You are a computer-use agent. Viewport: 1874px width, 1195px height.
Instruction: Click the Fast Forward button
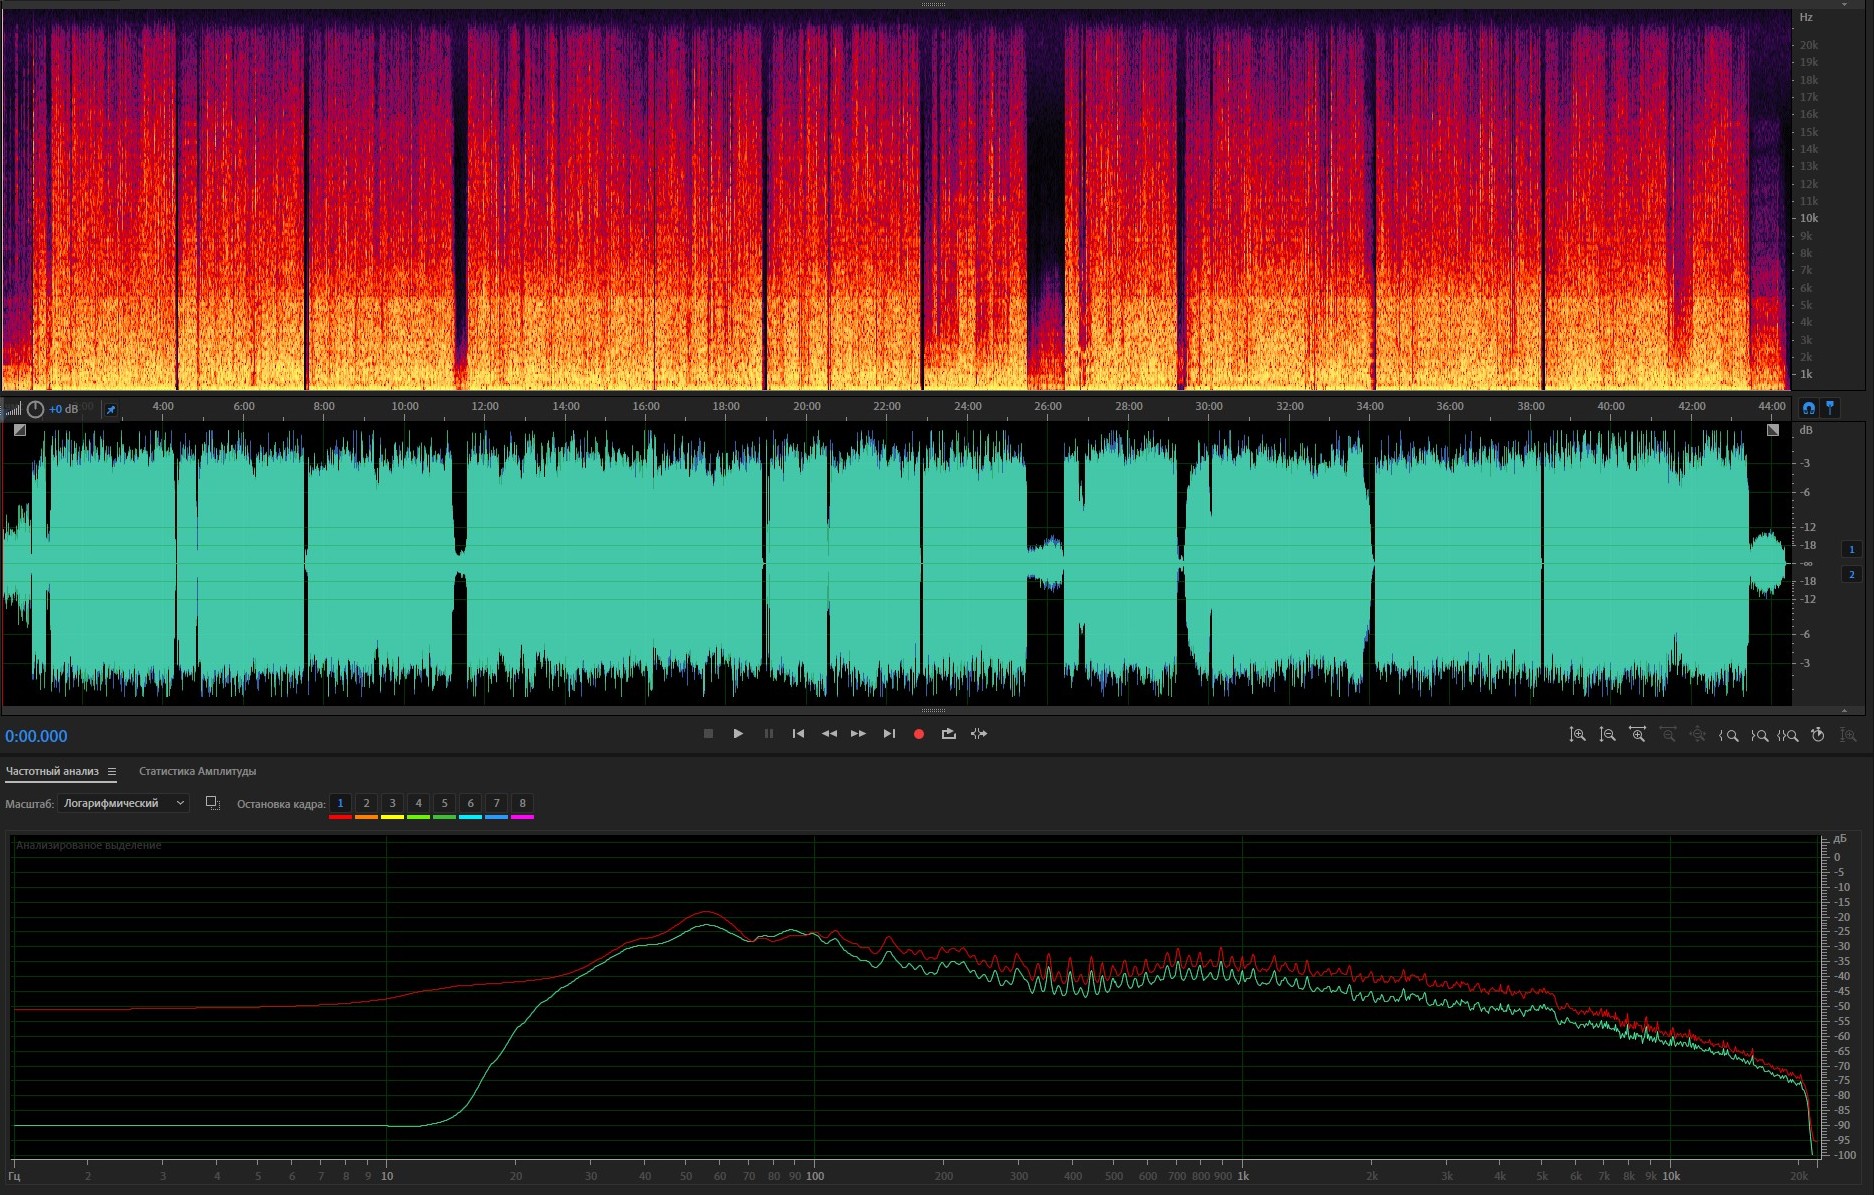click(x=858, y=734)
